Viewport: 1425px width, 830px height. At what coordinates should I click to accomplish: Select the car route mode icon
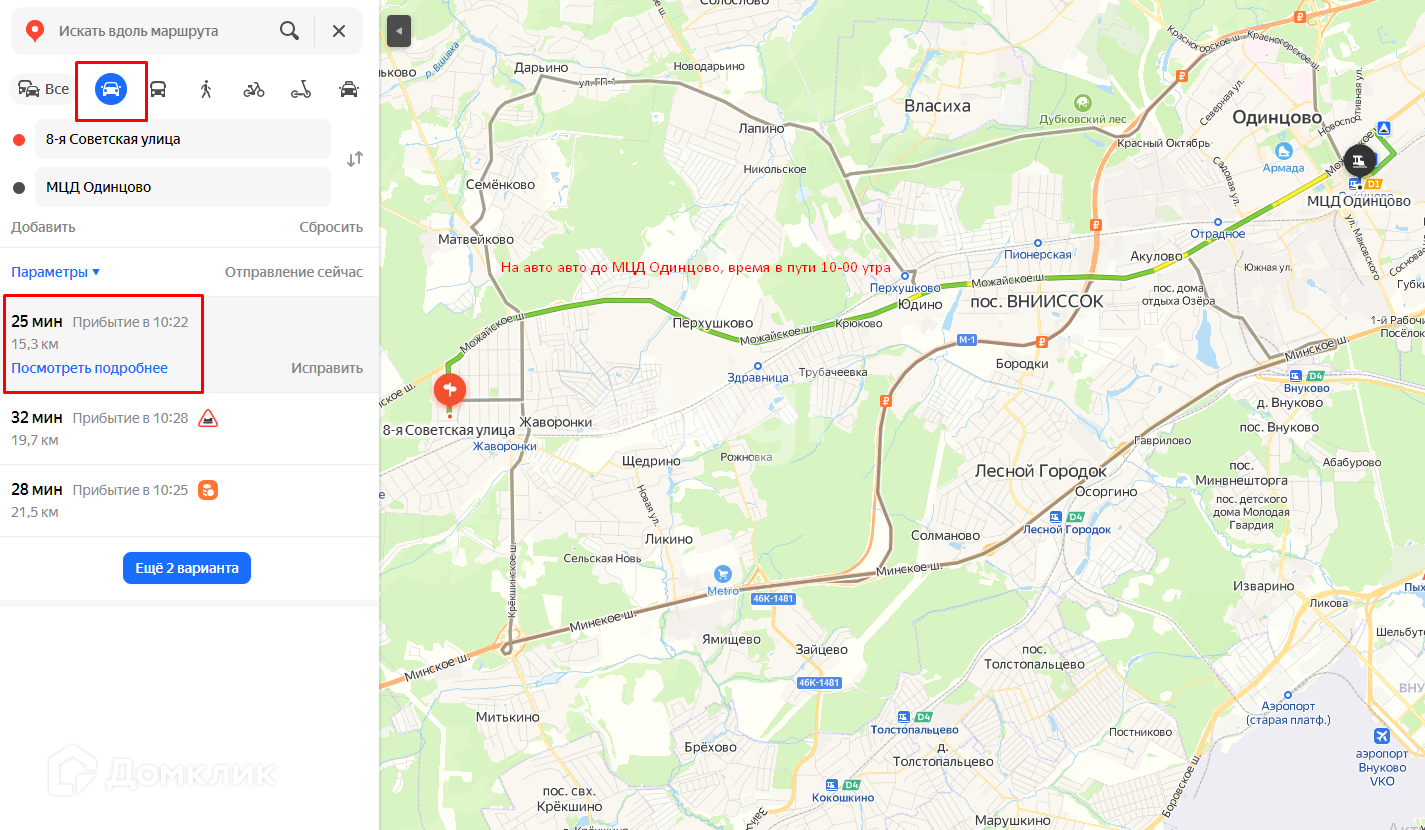click(x=111, y=90)
